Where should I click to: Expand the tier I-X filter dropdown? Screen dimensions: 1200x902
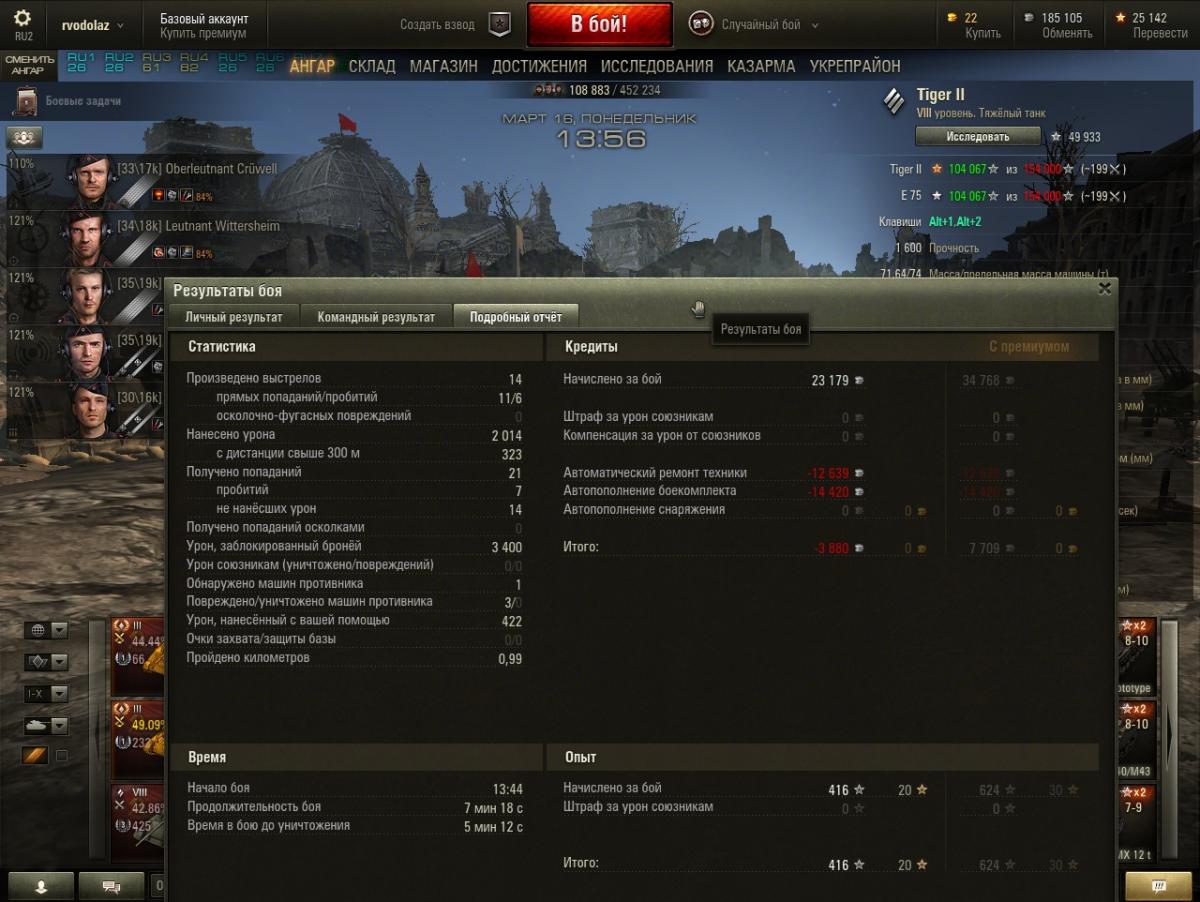pos(47,693)
